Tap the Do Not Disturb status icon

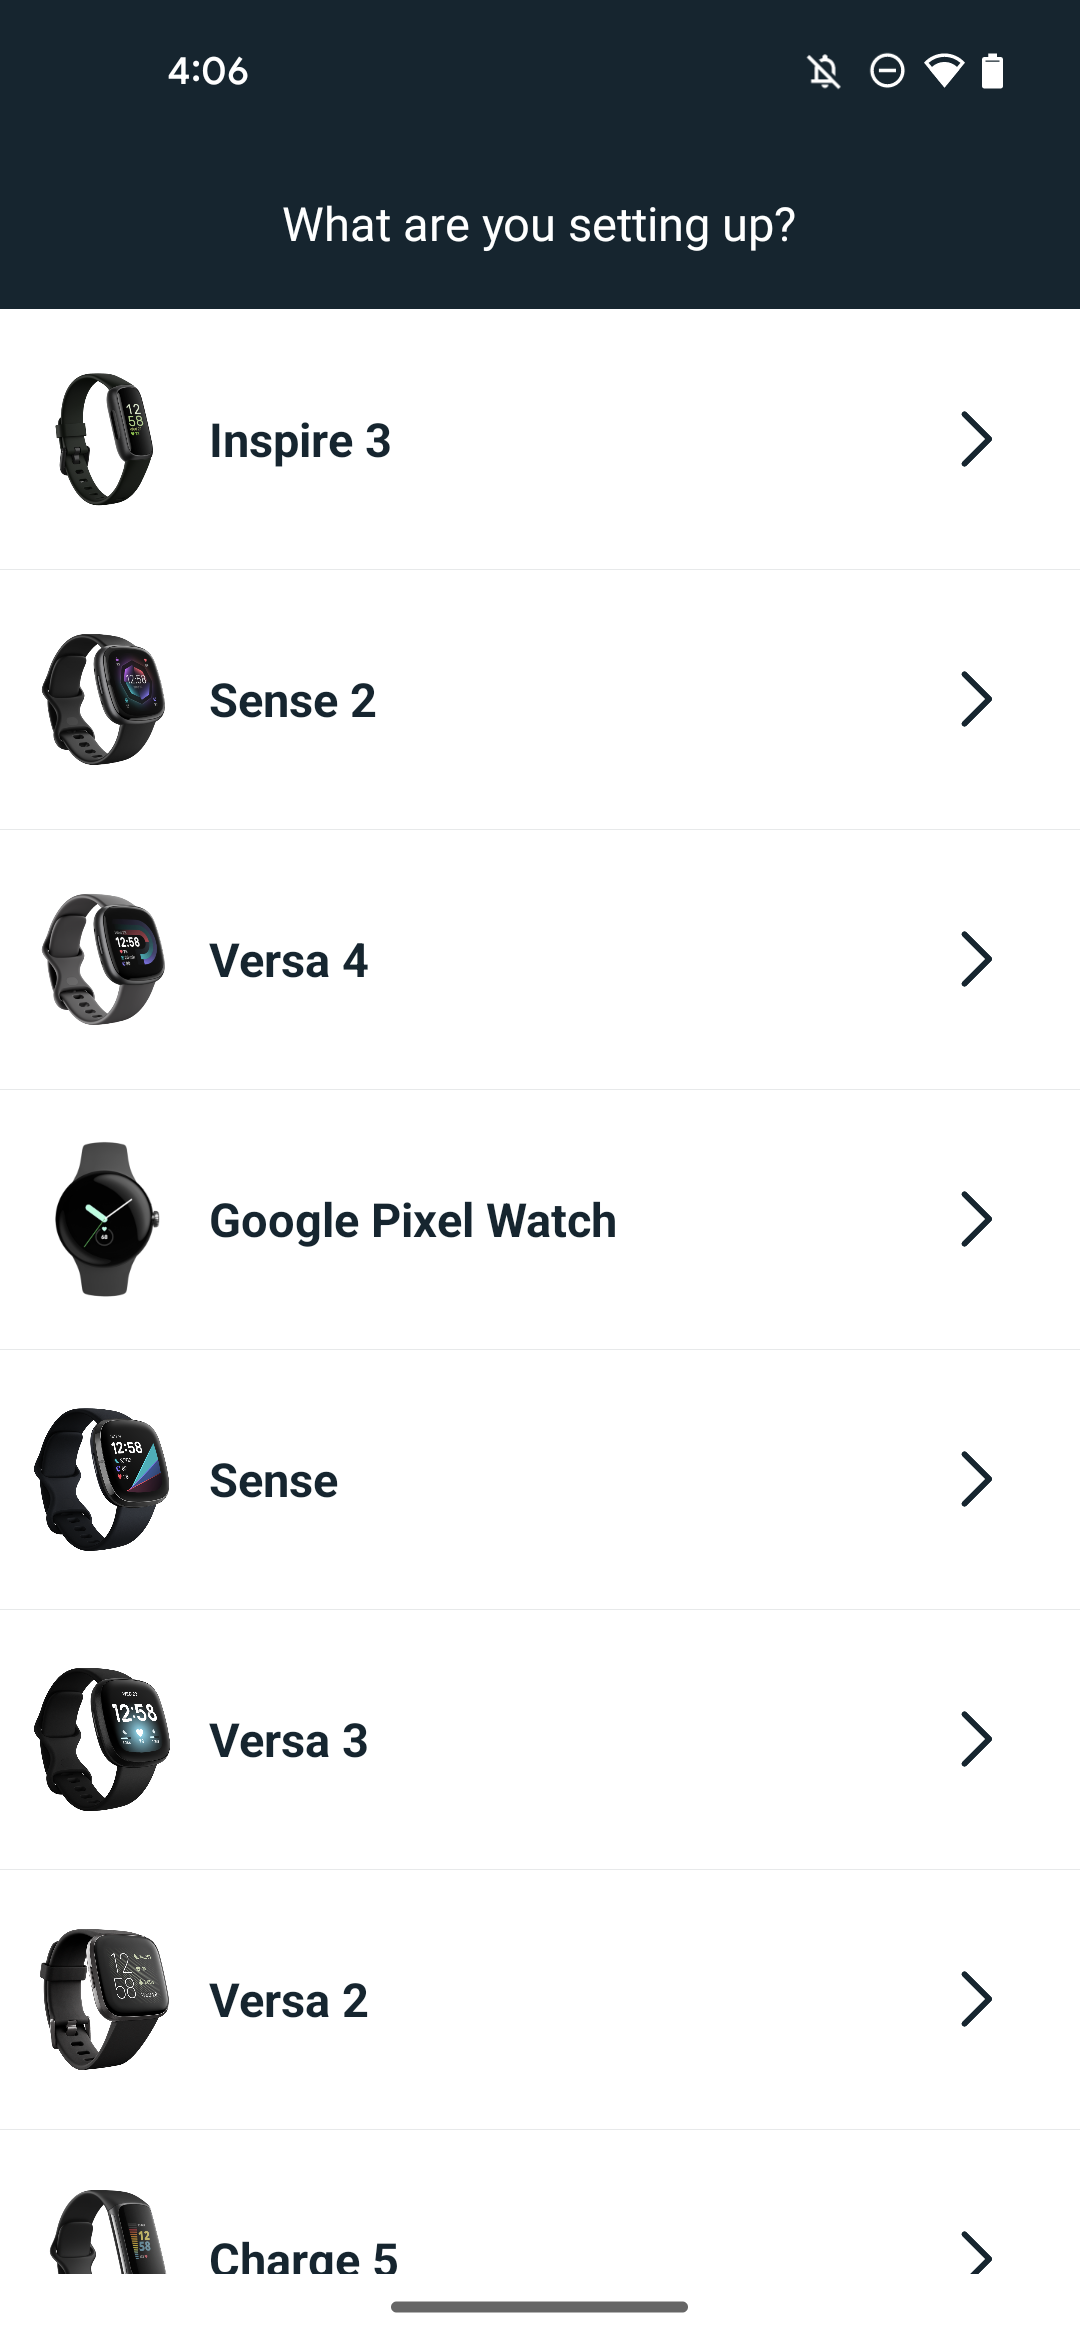click(887, 72)
